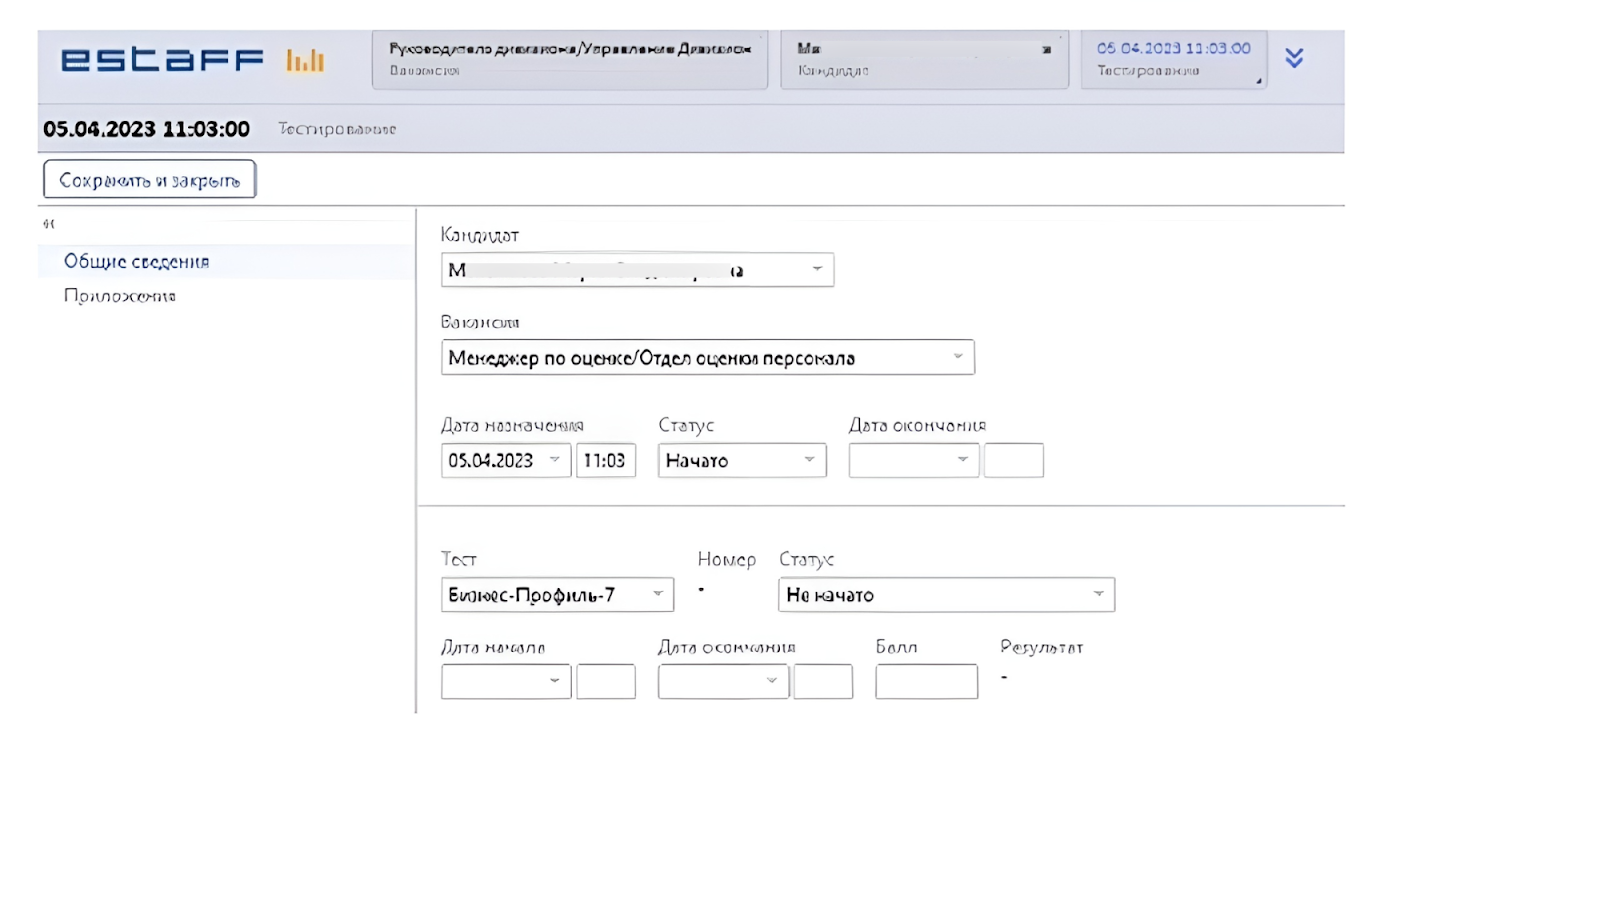Click the estaff logo
The height and width of the screenshot is (900, 1600).
tap(162, 60)
